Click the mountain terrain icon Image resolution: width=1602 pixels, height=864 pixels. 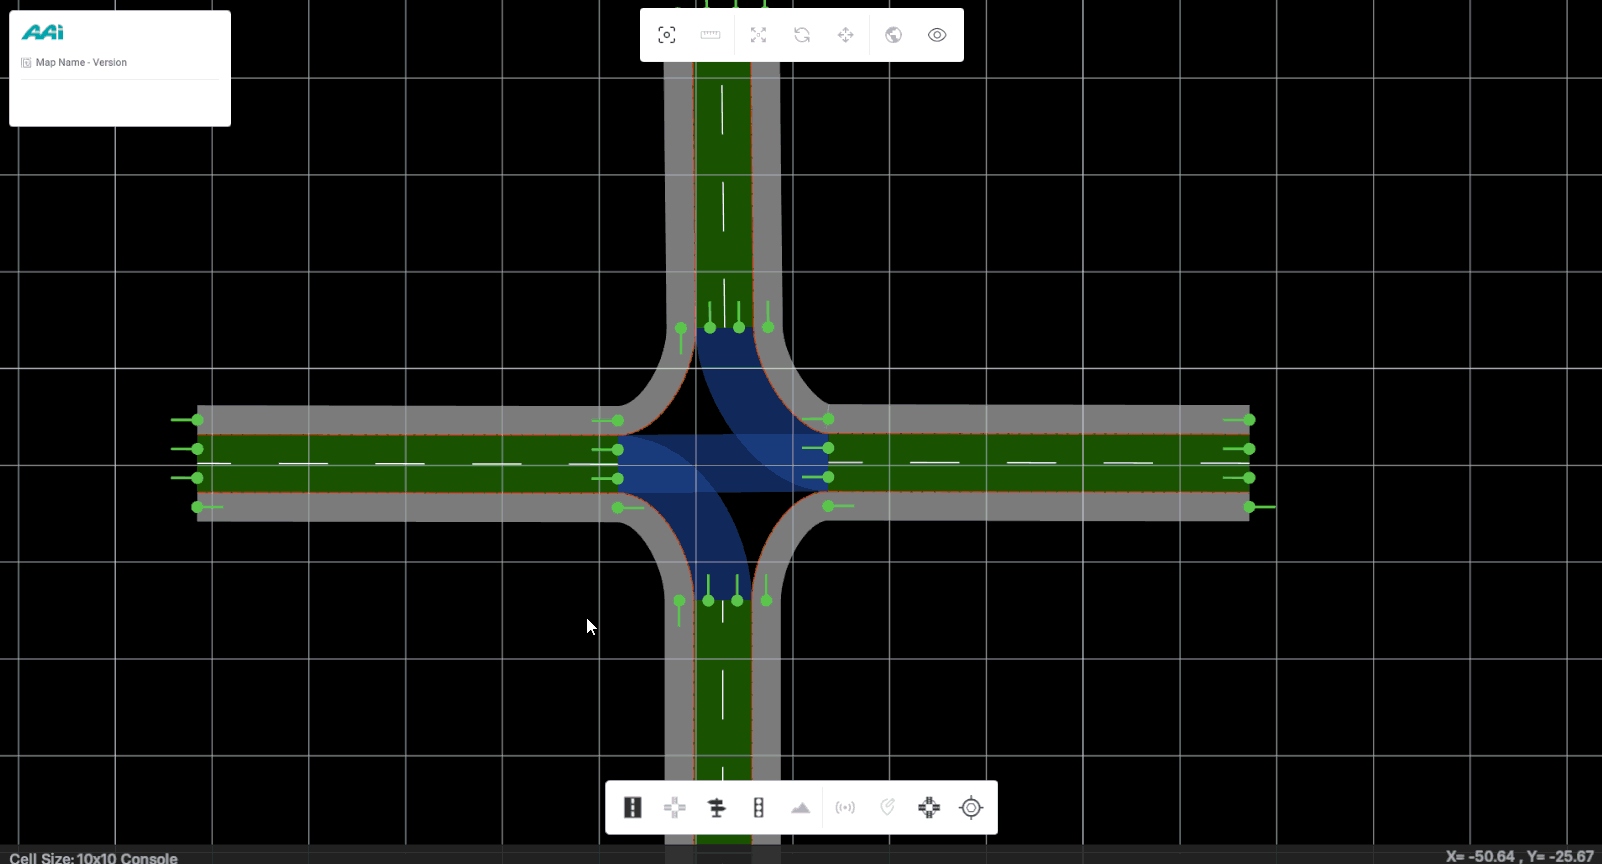click(801, 808)
